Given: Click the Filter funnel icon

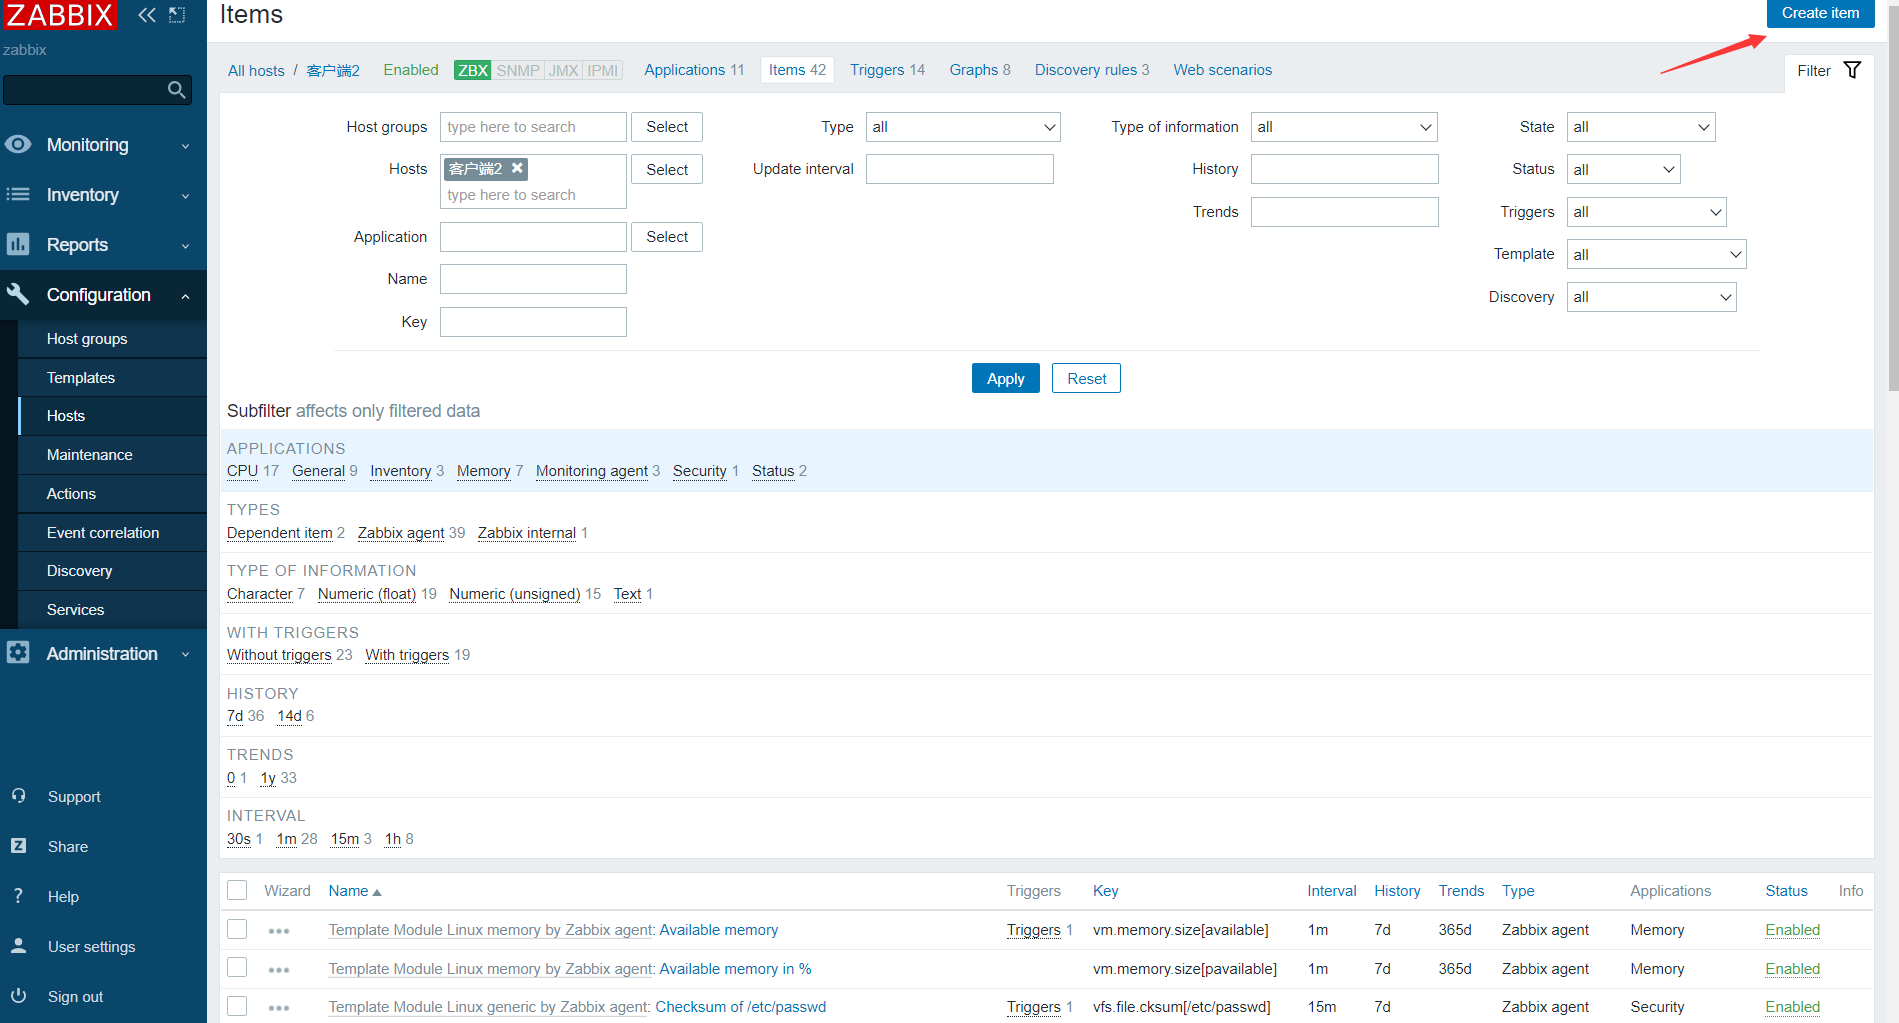Looking at the screenshot, I should pos(1852,70).
